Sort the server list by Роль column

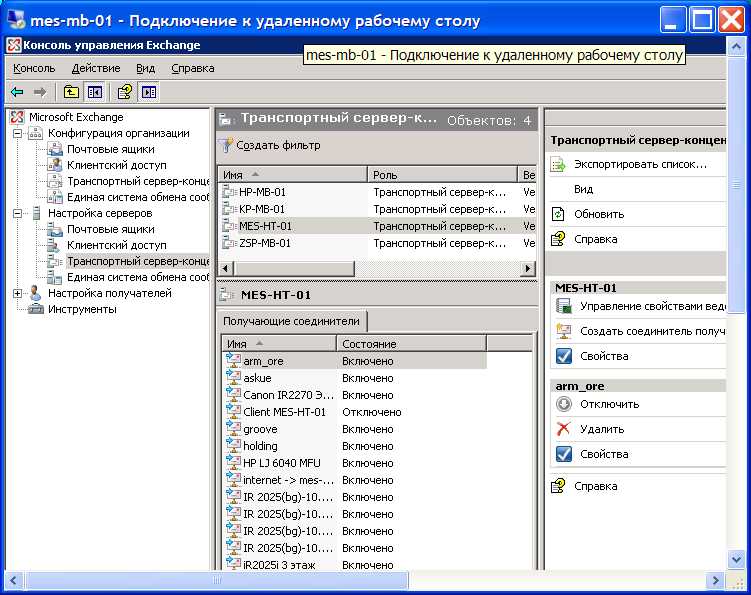click(x=443, y=175)
